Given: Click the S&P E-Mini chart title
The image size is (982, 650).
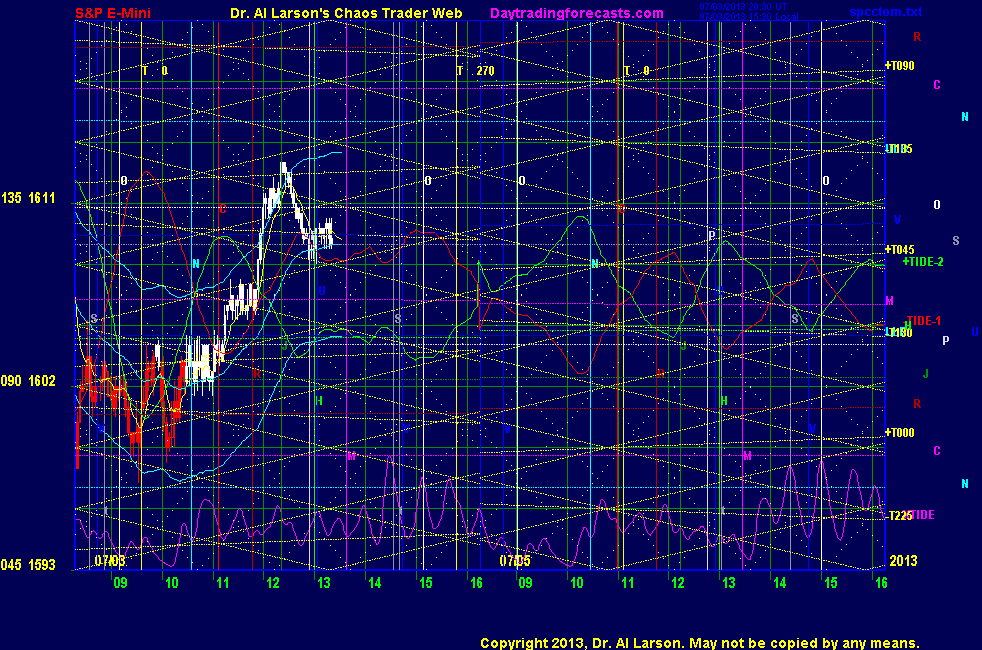Looking at the screenshot, I should click(113, 13).
